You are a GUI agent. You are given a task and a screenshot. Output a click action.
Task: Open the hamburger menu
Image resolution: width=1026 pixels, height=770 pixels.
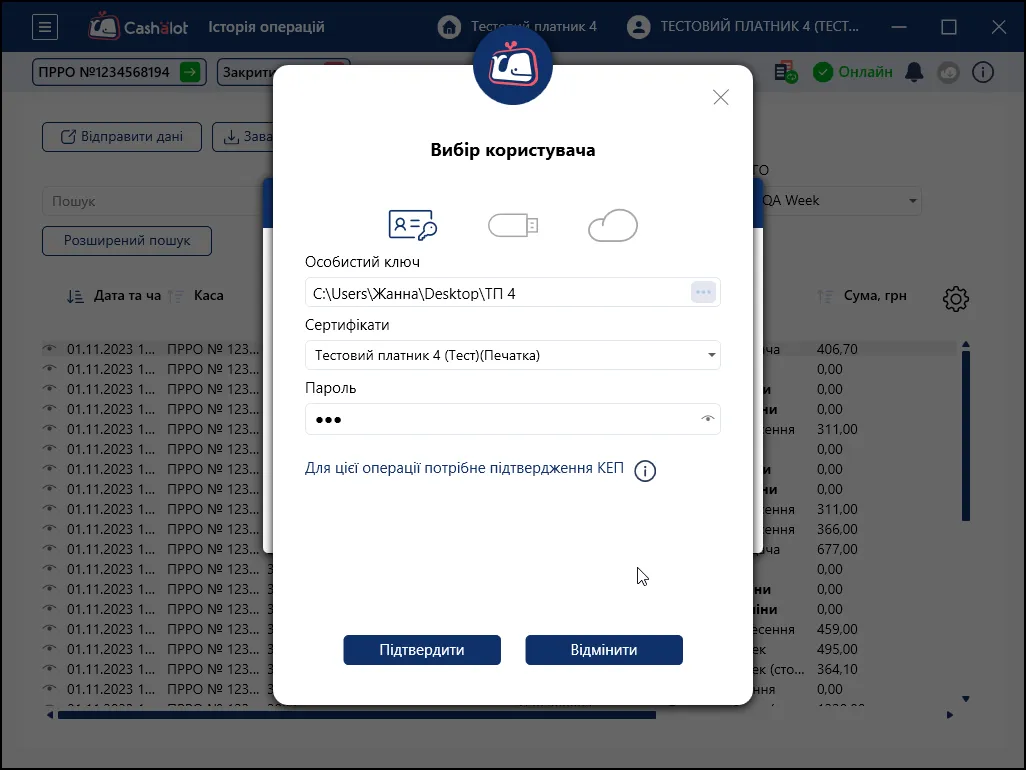point(45,27)
